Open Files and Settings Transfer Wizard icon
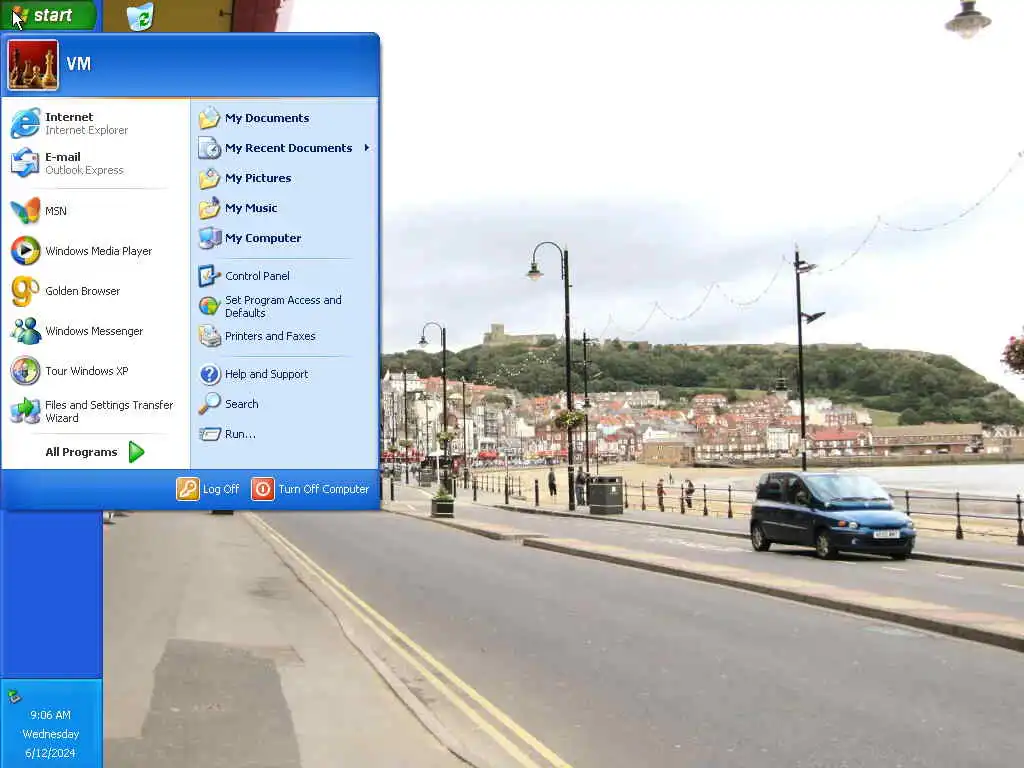Viewport: 1024px width, 768px height. pyautogui.click(x=25, y=411)
